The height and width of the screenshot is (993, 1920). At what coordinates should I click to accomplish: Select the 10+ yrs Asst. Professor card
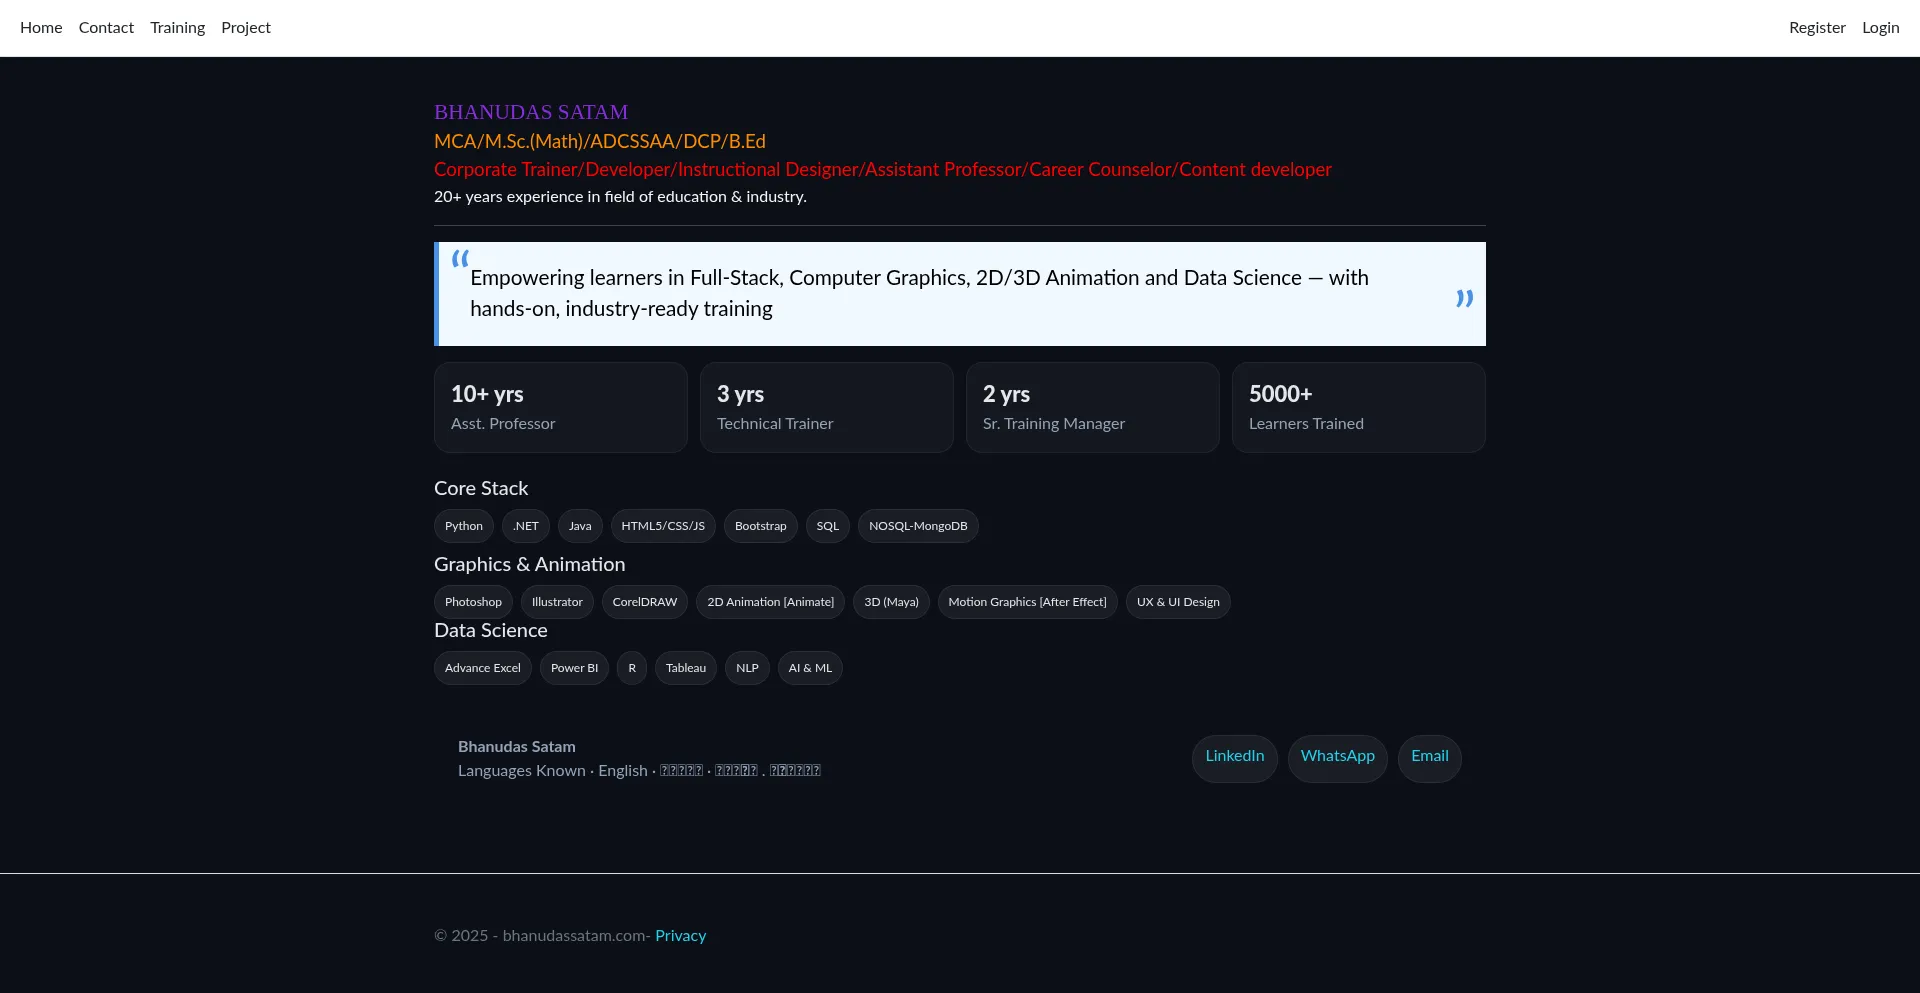(x=560, y=407)
